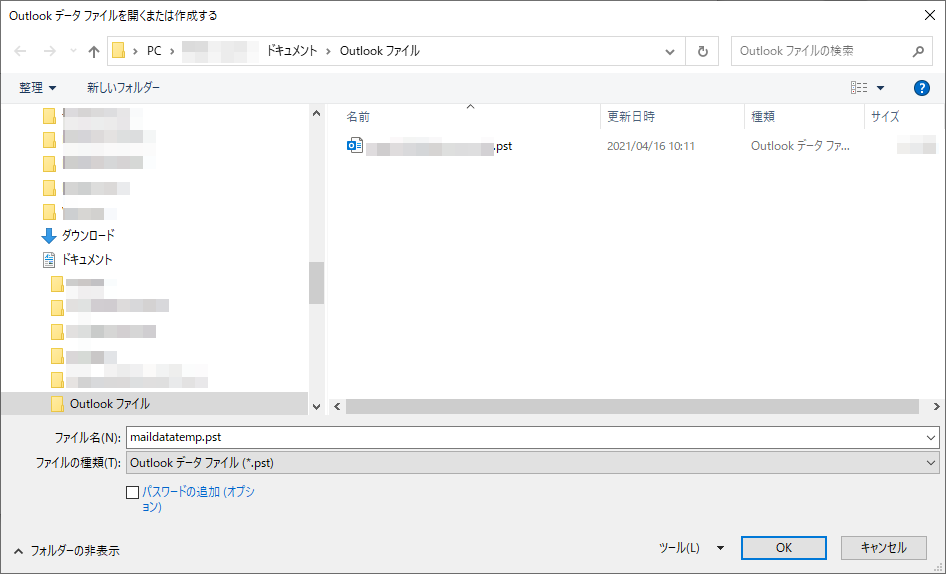This screenshot has width=946, height=574.
Task: Open the ツール(L) menu
Action: pos(679,548)
